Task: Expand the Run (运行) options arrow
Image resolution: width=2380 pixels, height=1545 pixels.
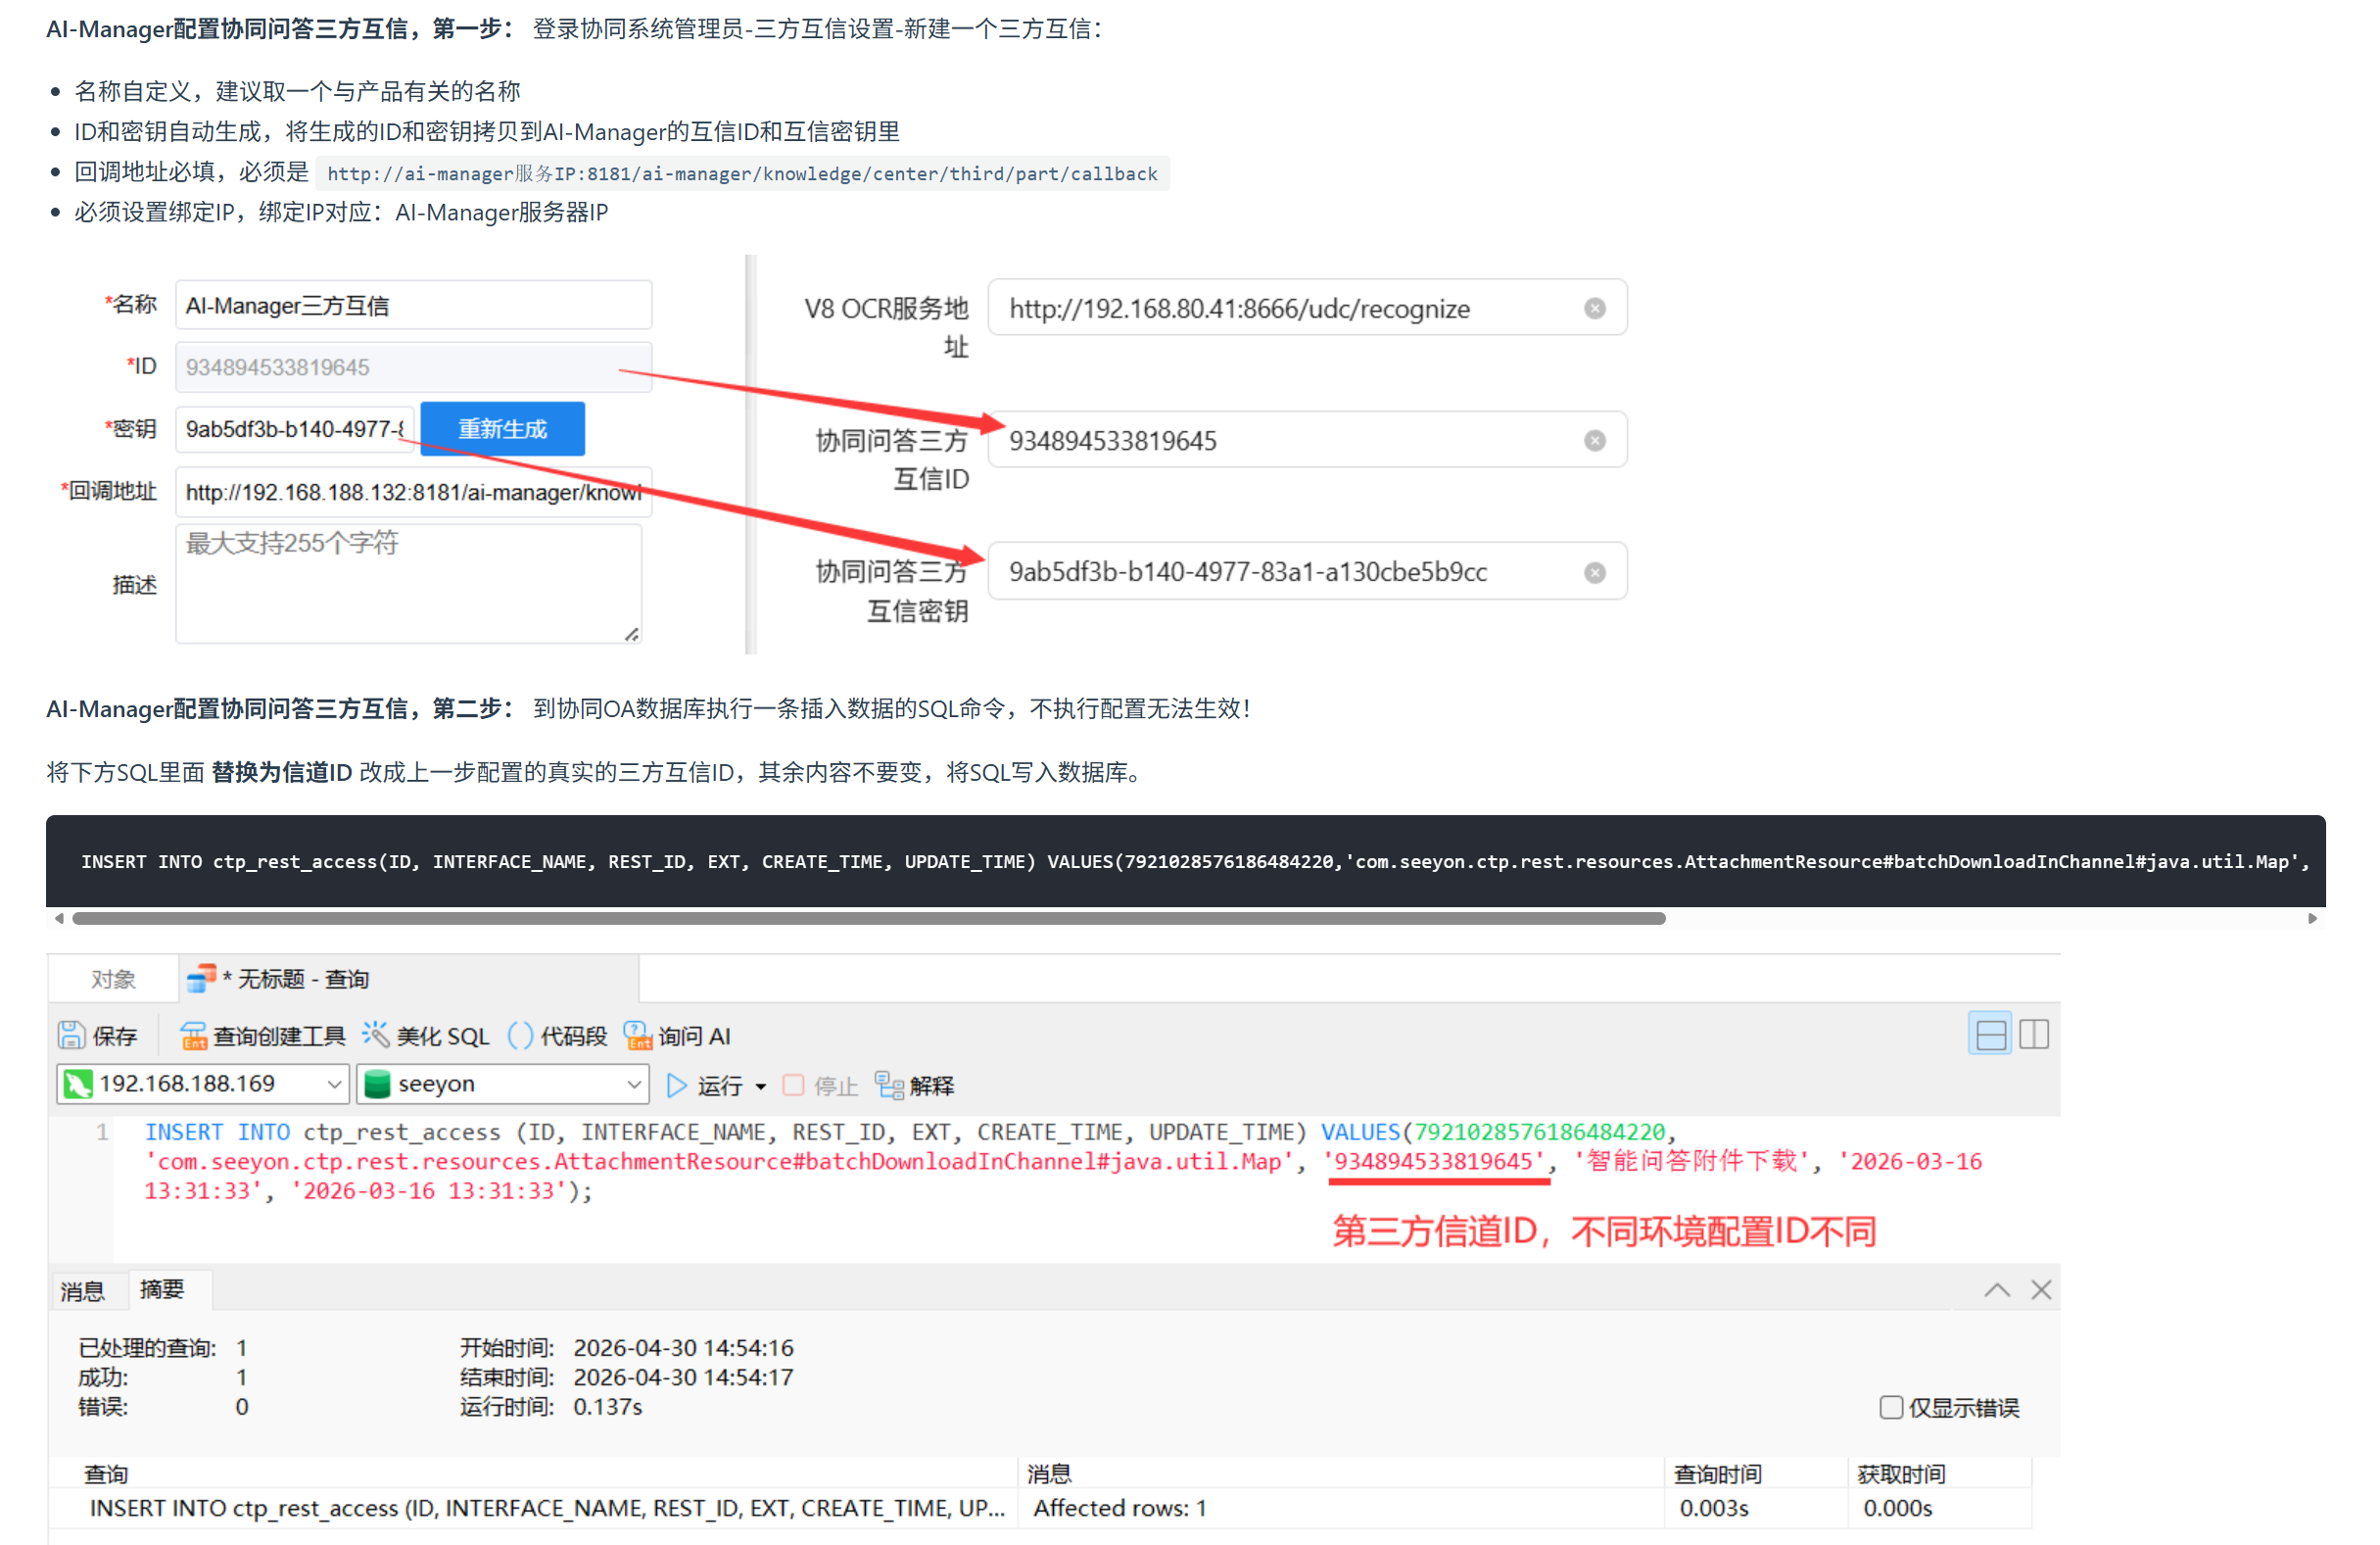Action: tap(761, 1087)
